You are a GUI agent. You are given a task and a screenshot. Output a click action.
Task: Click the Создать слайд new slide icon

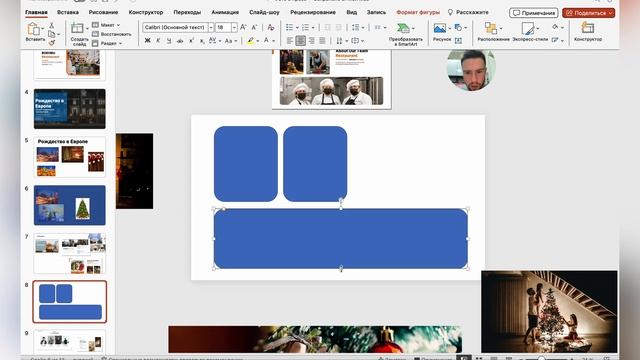(77, 28)
